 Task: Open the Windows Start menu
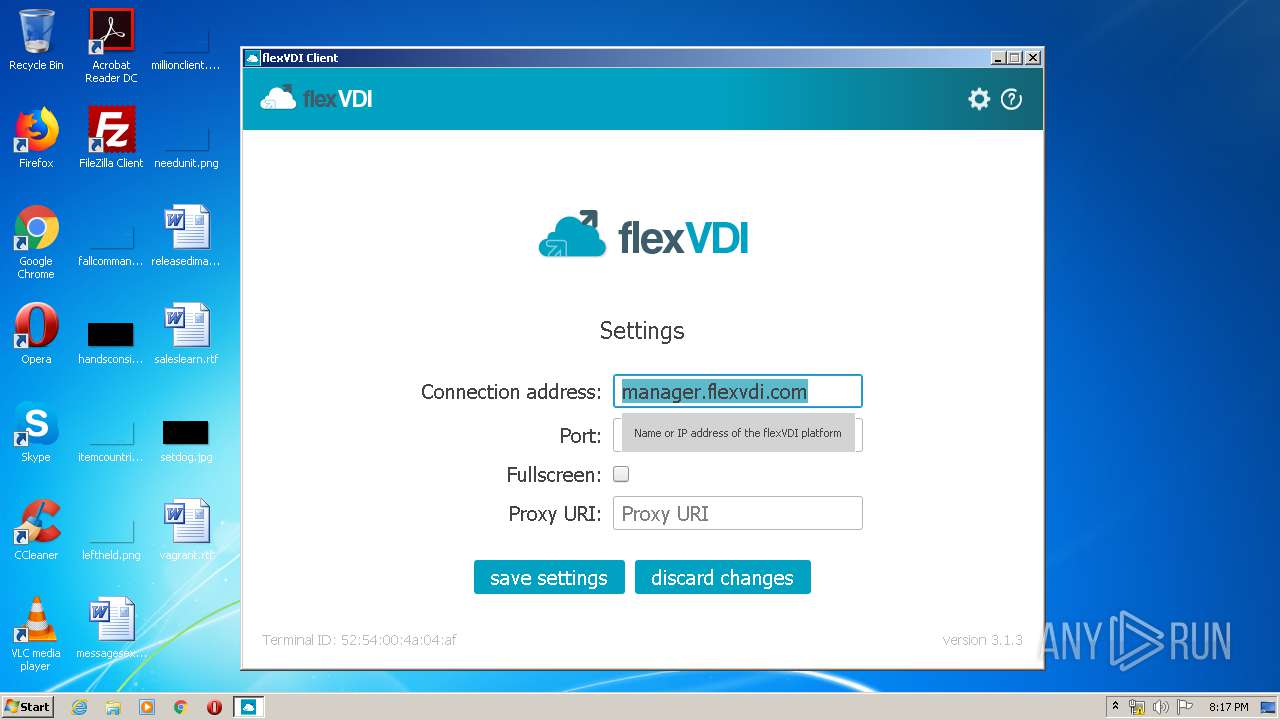(x=28, y=707)
